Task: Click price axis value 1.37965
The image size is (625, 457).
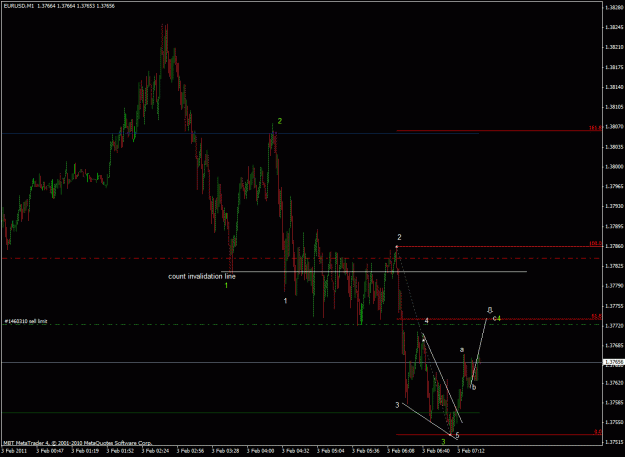Action: click(x=612, y=186)
